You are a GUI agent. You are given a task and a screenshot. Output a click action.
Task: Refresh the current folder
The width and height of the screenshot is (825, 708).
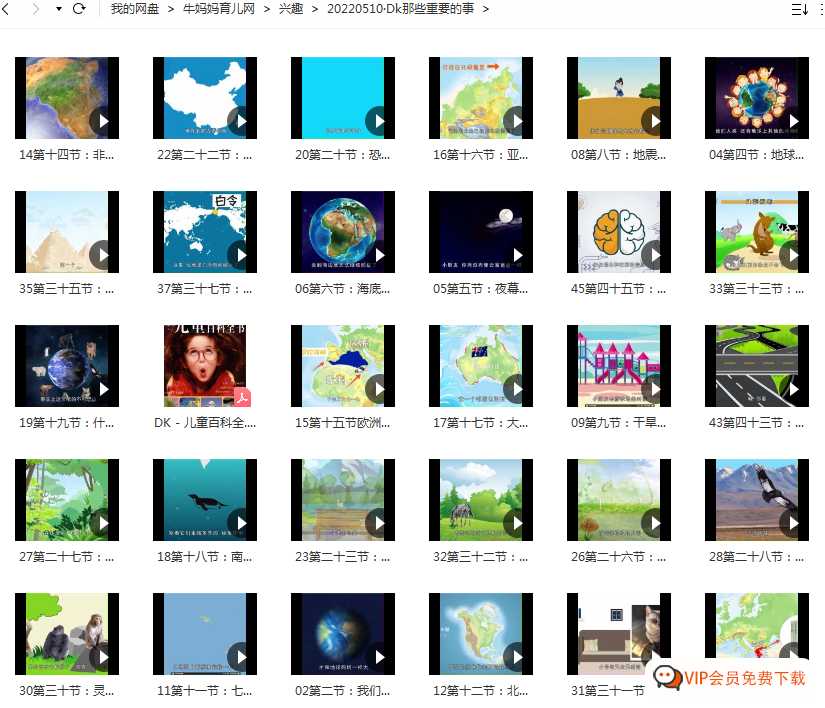pos(79,9)
